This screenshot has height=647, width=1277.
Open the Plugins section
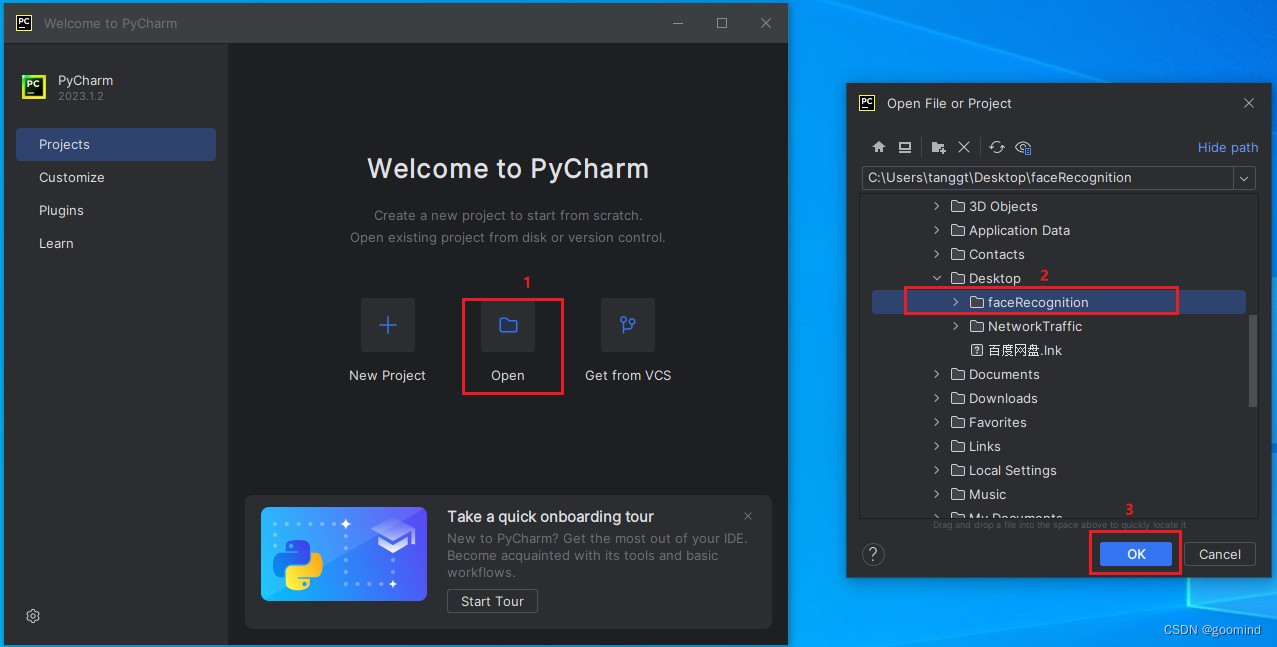coord(116,210)
